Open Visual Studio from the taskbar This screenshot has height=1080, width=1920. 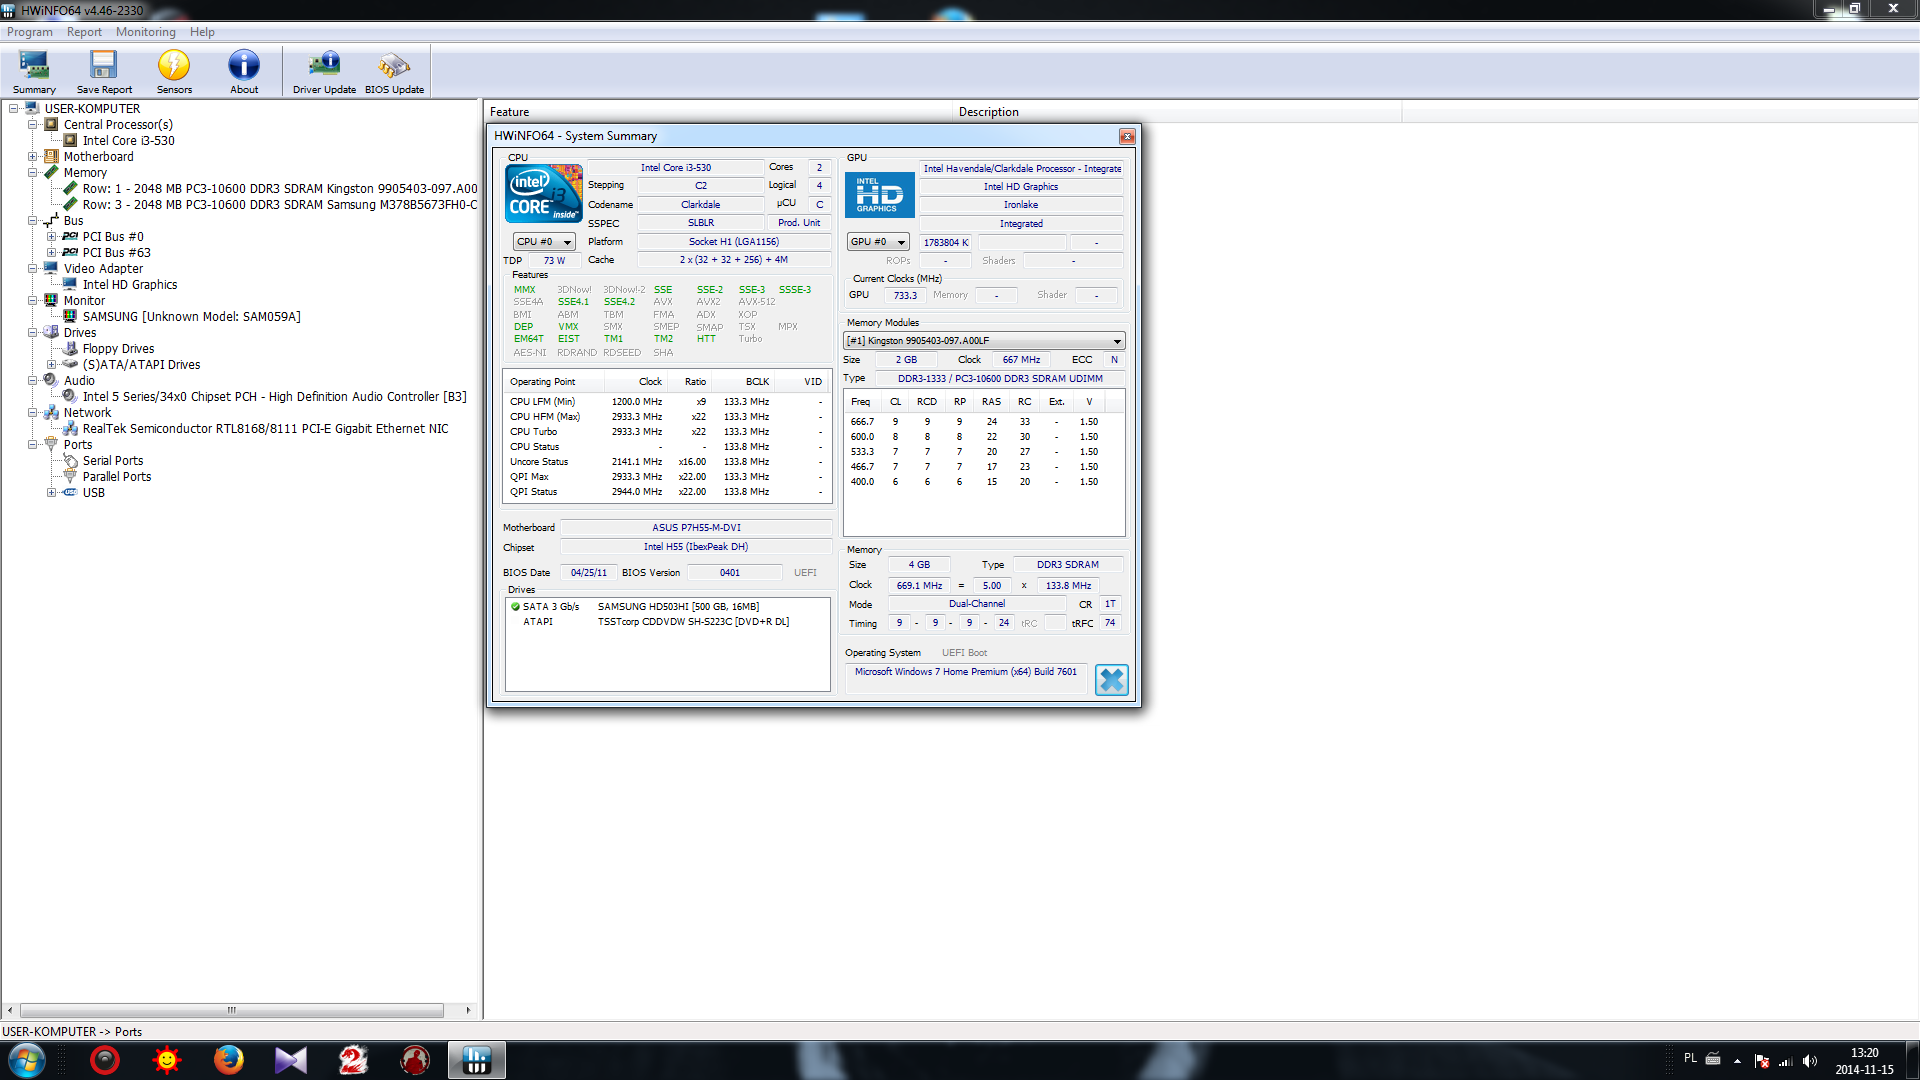tap(291, 1060)
